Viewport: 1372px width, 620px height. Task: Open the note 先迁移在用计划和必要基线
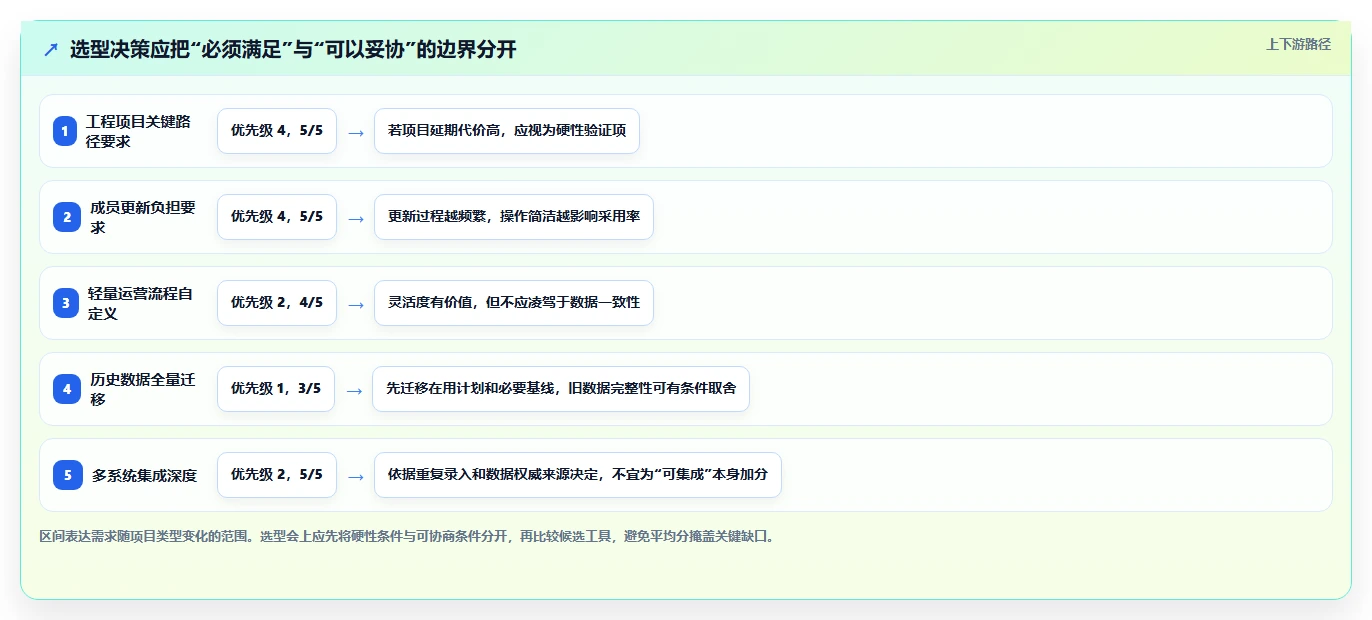[x=561, y=389]
